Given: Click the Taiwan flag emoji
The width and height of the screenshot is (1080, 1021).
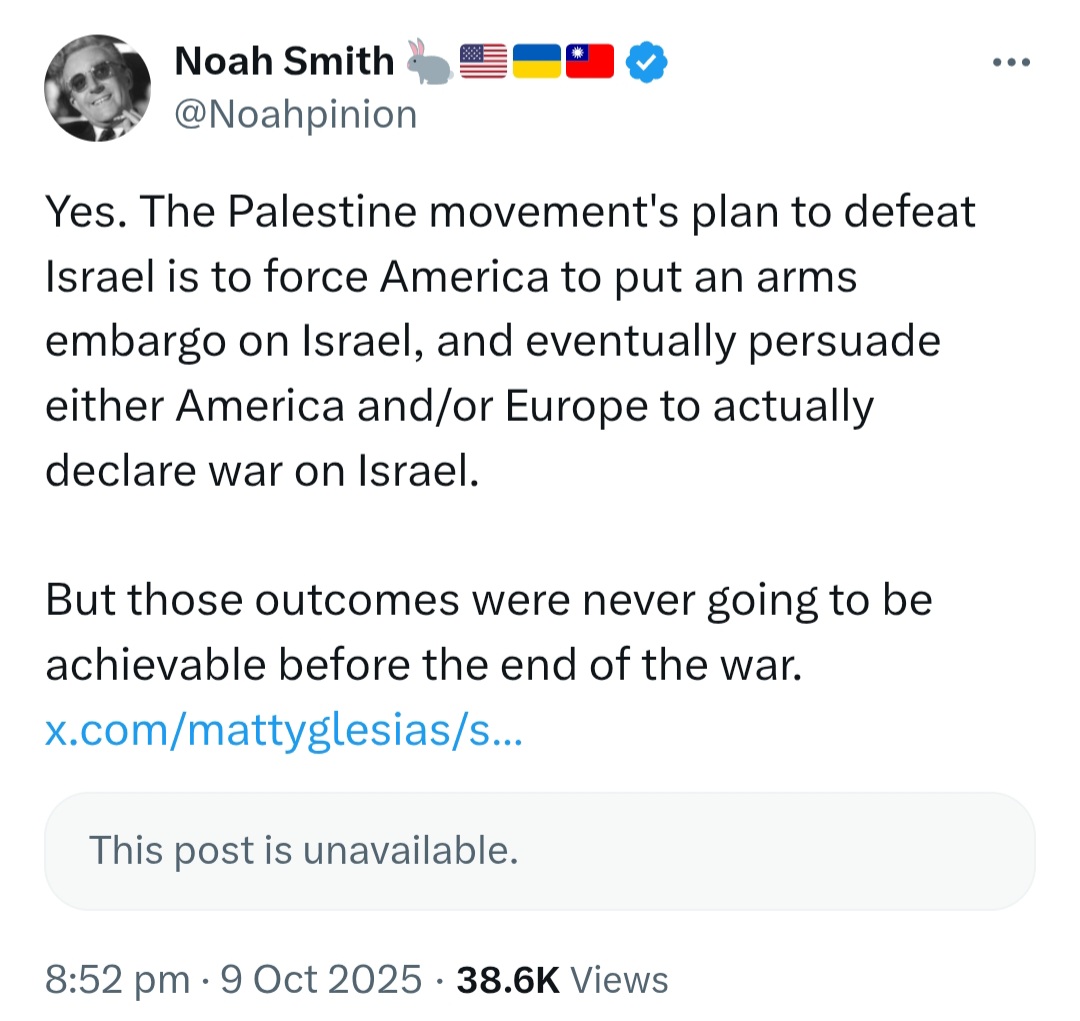Looking at the screenshot, I should pos(590,61).
